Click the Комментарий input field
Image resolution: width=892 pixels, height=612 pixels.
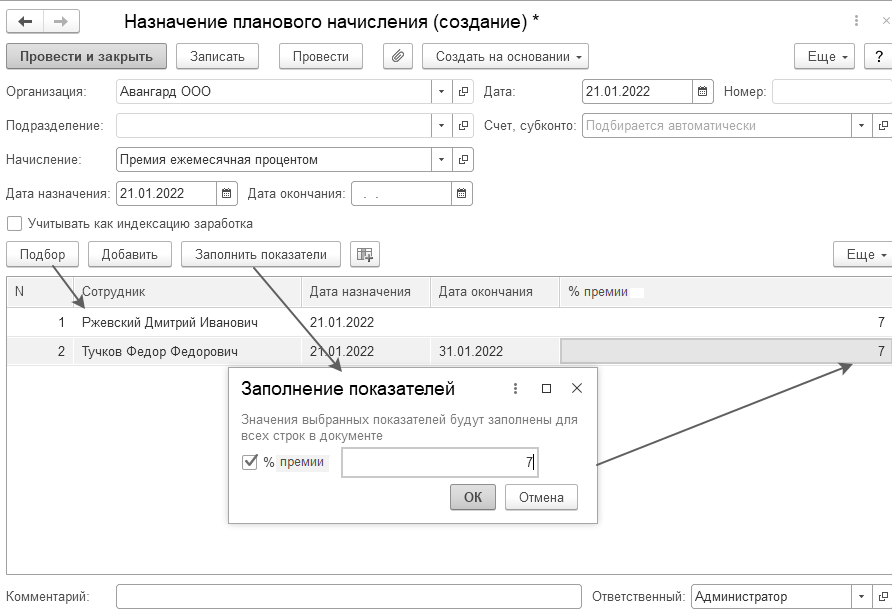click(x=348, y=597)
